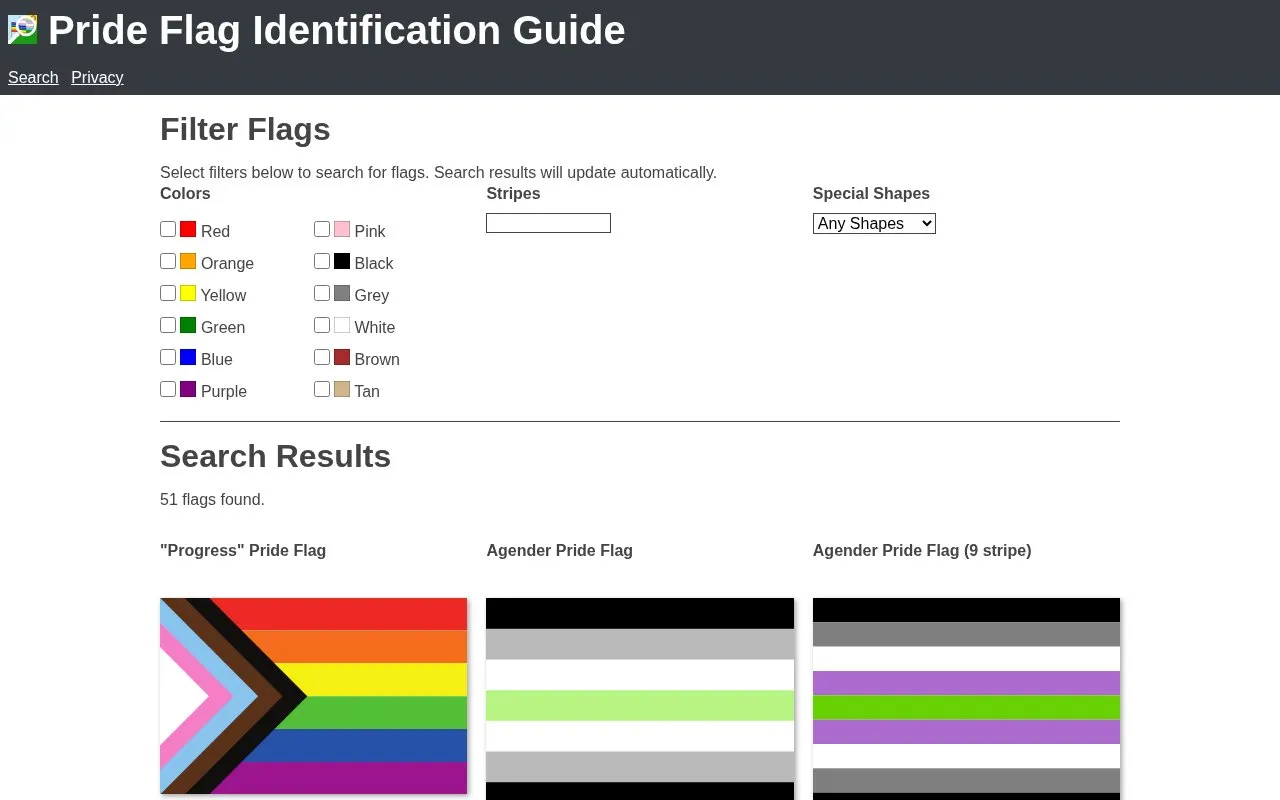Check the Orange color filter
The width and height of the screenshot is (1280, 800).
click(x=168, y=261)
